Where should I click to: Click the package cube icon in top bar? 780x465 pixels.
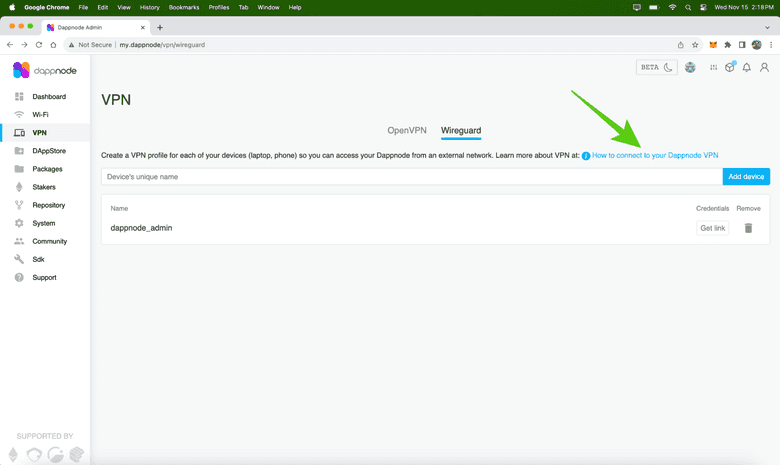tap(730, 68)
